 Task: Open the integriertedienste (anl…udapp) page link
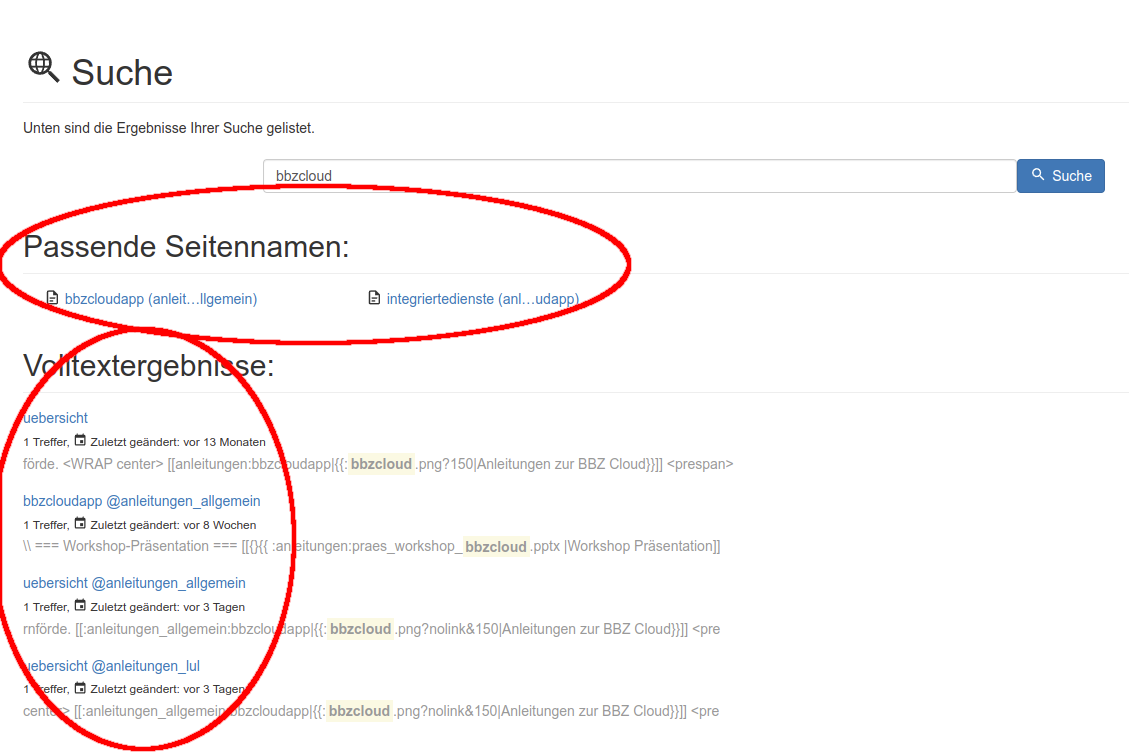tap(482, 299)
